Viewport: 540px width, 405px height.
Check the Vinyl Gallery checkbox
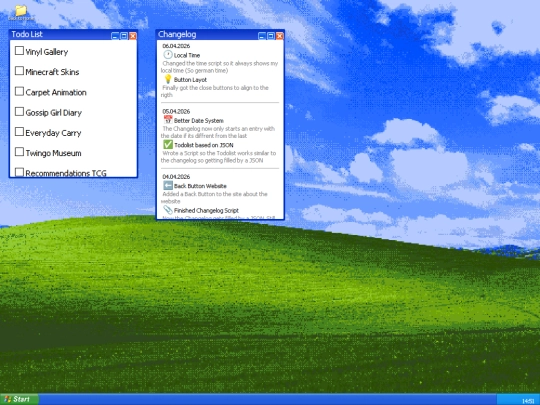[19, 51]
